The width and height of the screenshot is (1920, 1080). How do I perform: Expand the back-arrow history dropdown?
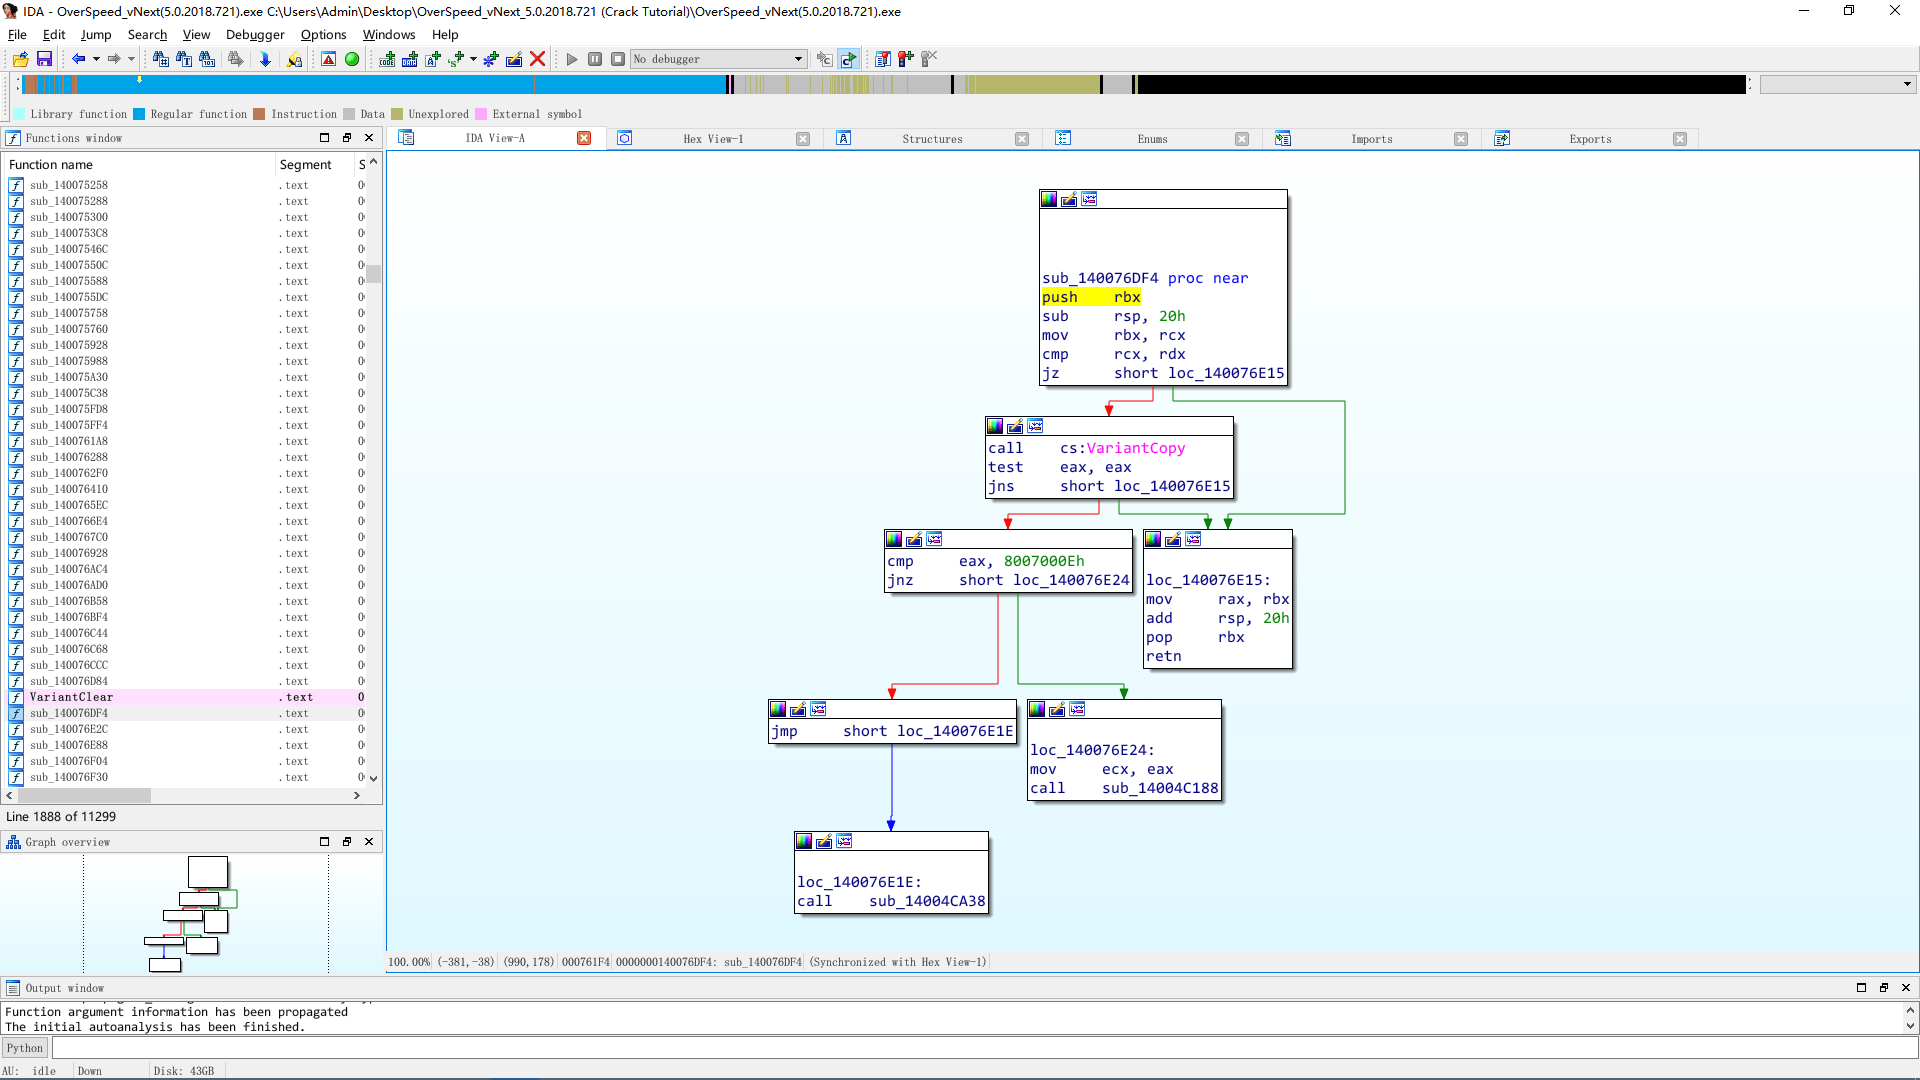pyautogui.click(x=96, y=59)
